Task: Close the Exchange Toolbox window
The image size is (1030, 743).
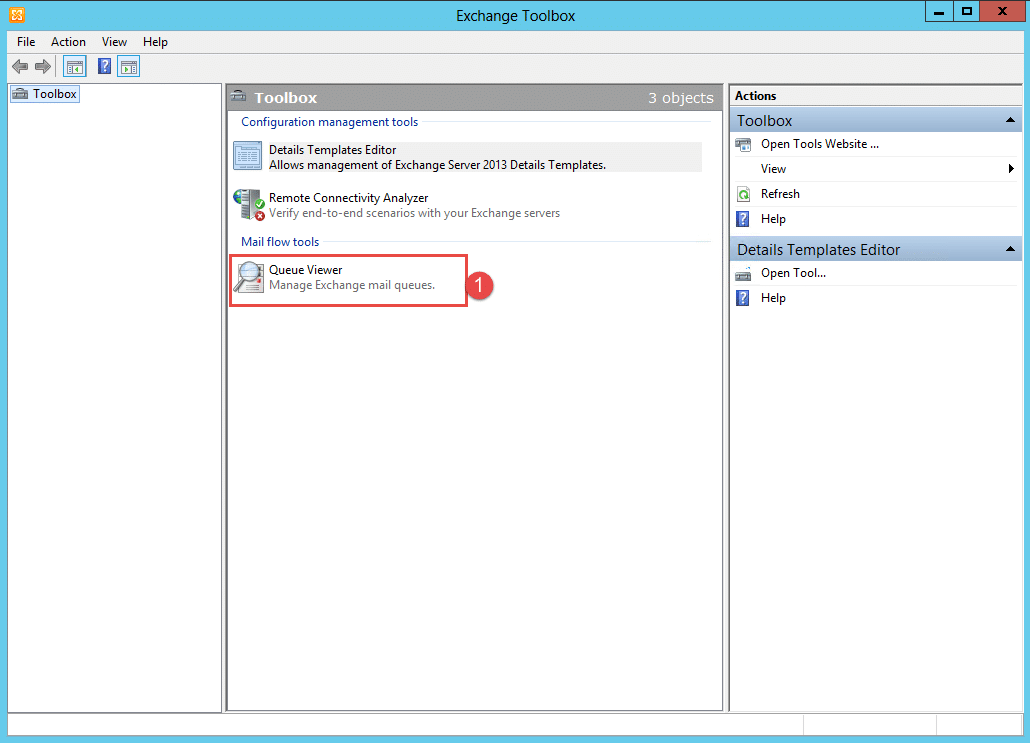Action: click(1002, 11)
